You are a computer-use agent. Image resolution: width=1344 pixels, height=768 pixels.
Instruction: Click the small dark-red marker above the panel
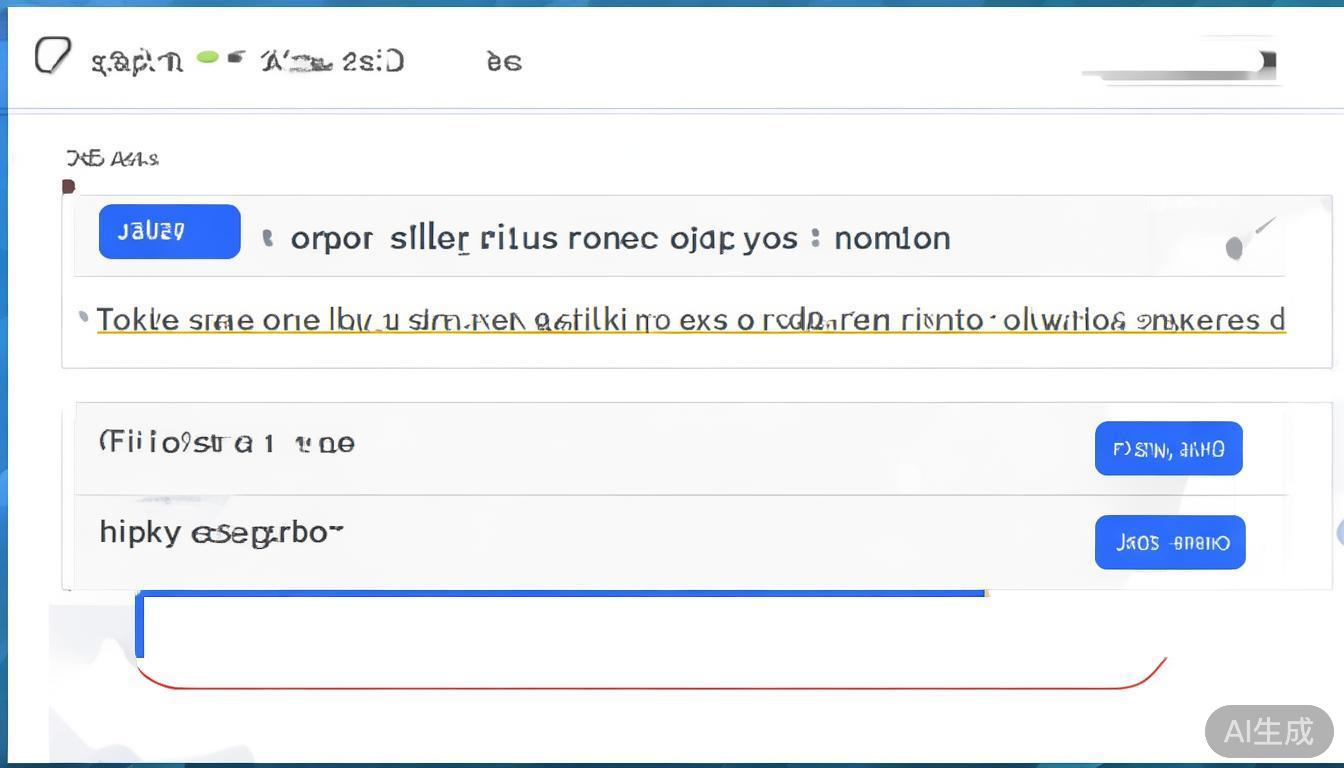68,186
